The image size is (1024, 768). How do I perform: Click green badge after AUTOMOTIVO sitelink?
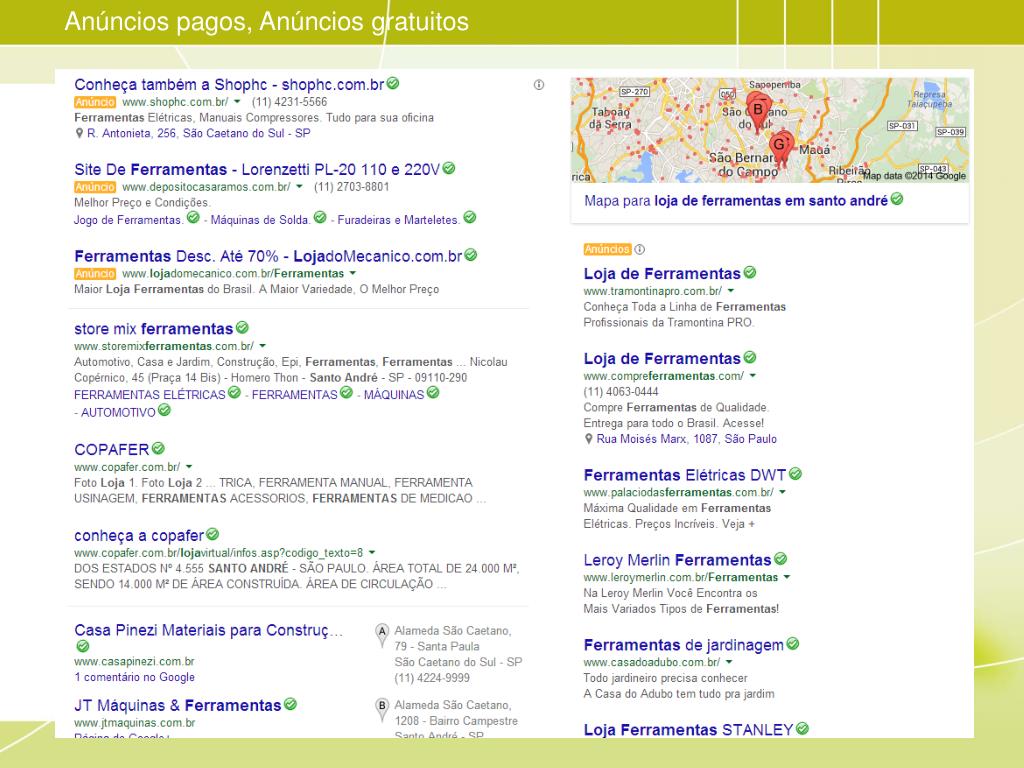165,410
